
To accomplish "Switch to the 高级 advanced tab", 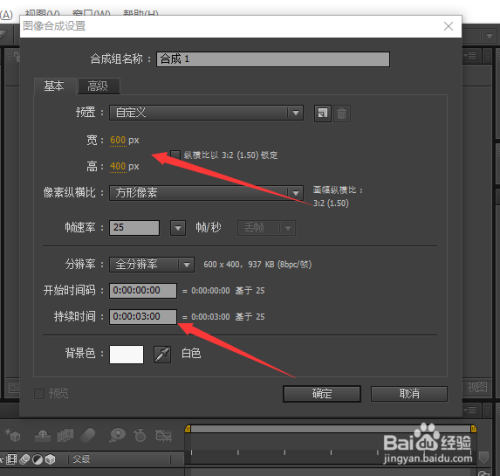I will pyautogui.click(x=98, y=86).
